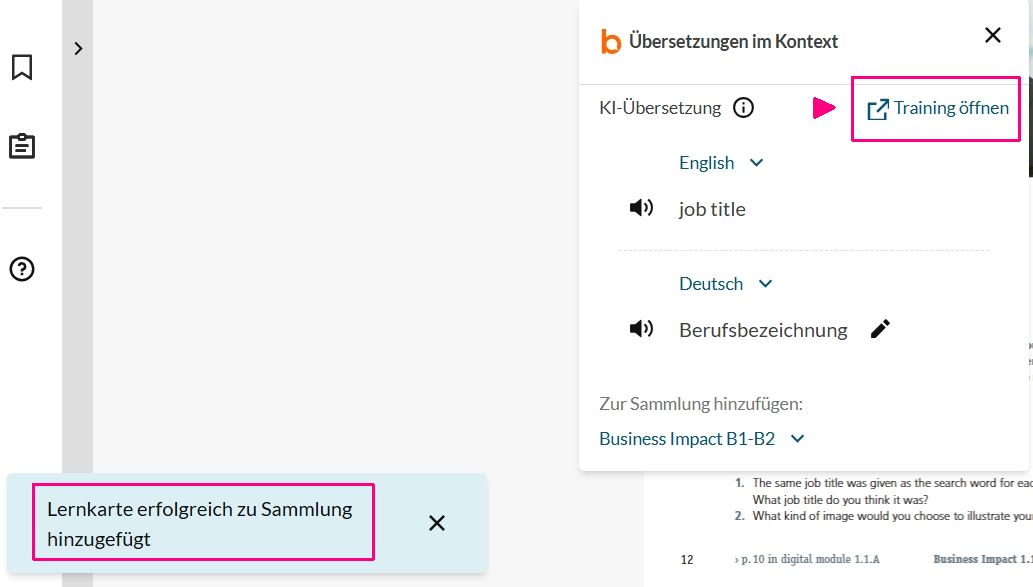Image resolution: width=1033 pixels, height=587 pixels.
Task: Play audio for "Berufsbezeichnung"
Action: [640, 329]
